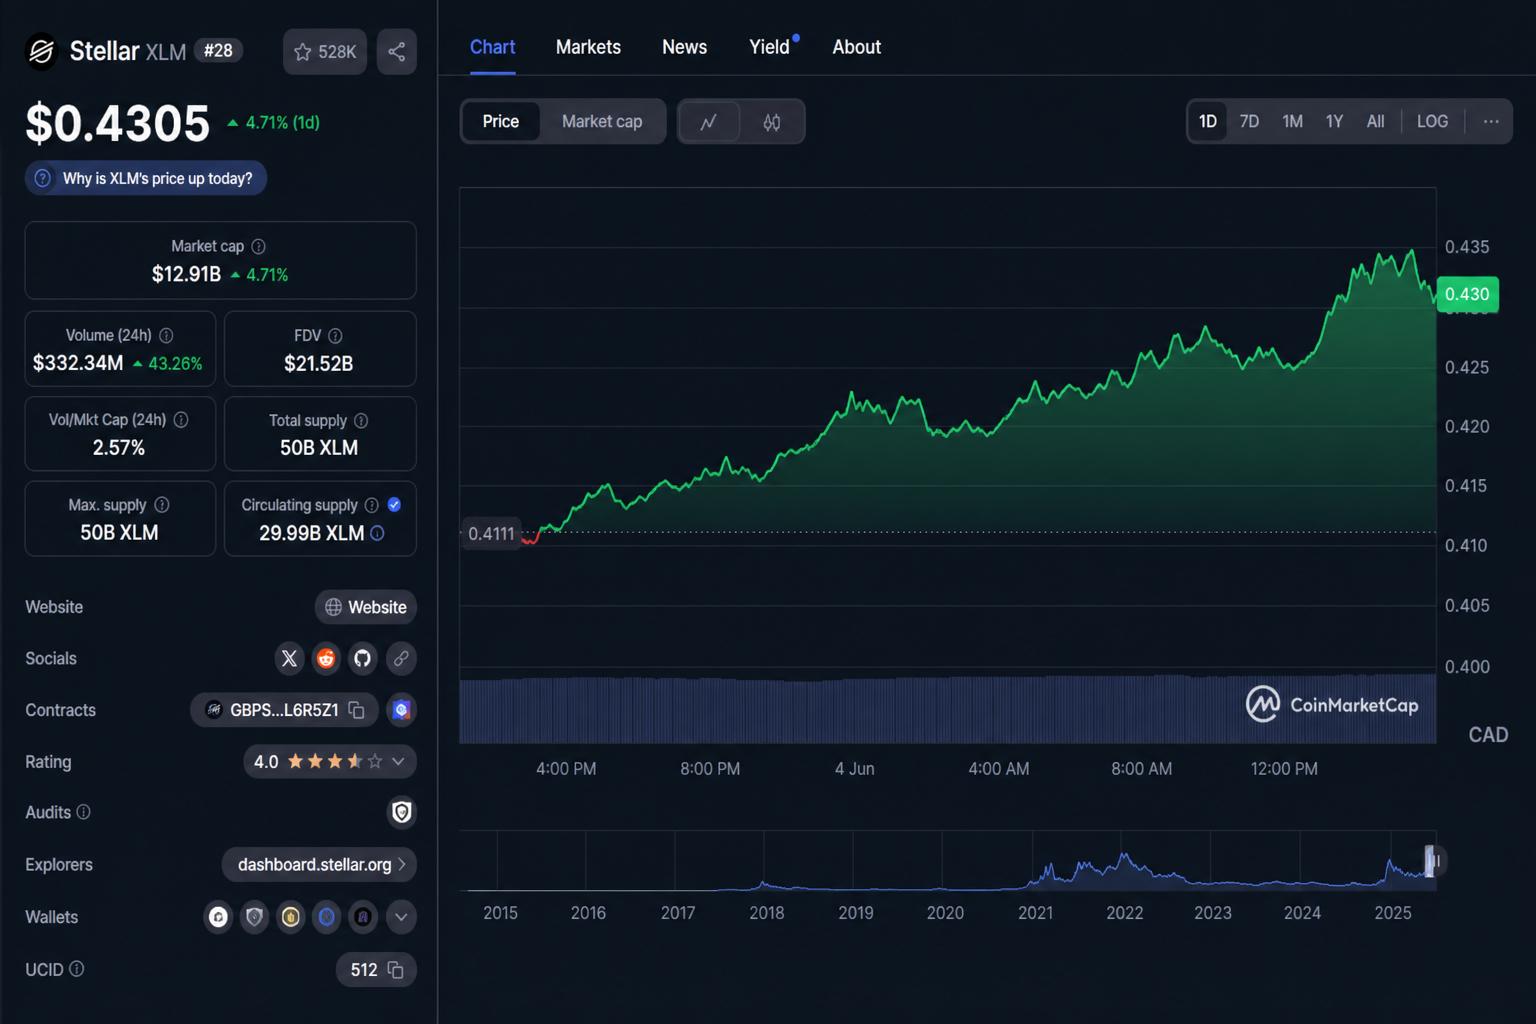This screenshot has height=1024, width=1536.
Task: Open the audit shield badge
Action: [x=401, y=812]
